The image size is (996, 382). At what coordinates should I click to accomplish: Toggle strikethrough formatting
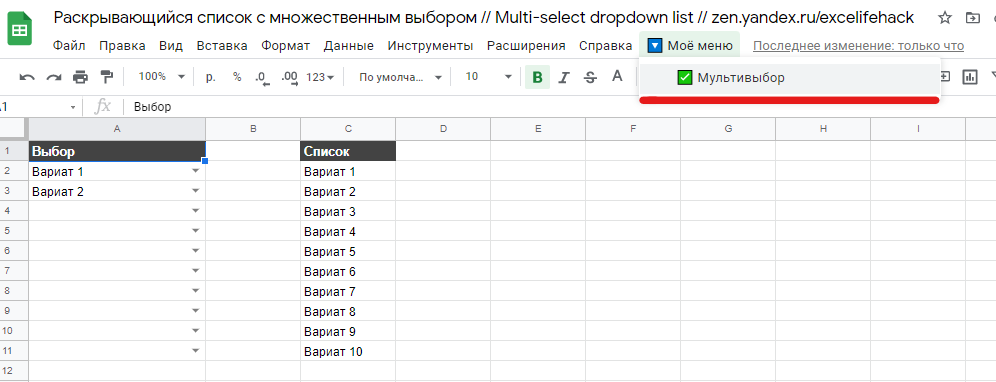point(590,78)
